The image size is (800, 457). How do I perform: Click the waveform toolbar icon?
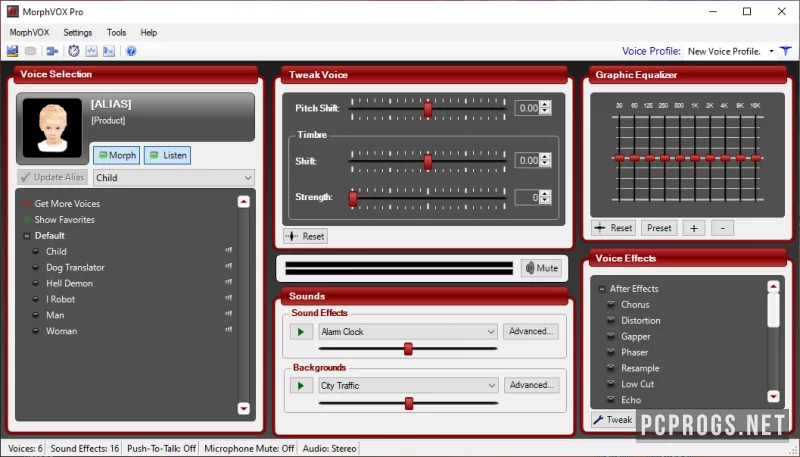pyautogui.click(x=91, y=51)
